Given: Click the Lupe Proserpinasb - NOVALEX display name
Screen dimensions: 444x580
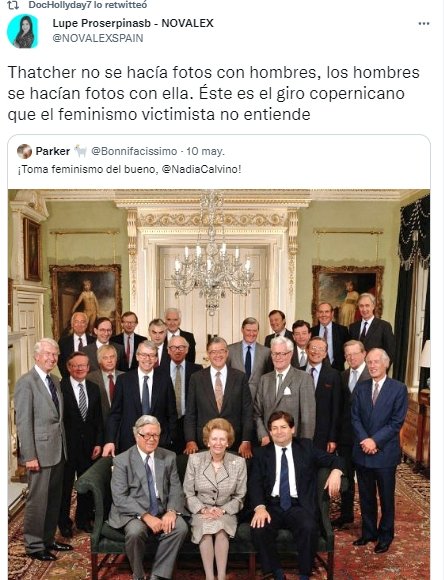Looking at the screenshot, I should [133, 23].
